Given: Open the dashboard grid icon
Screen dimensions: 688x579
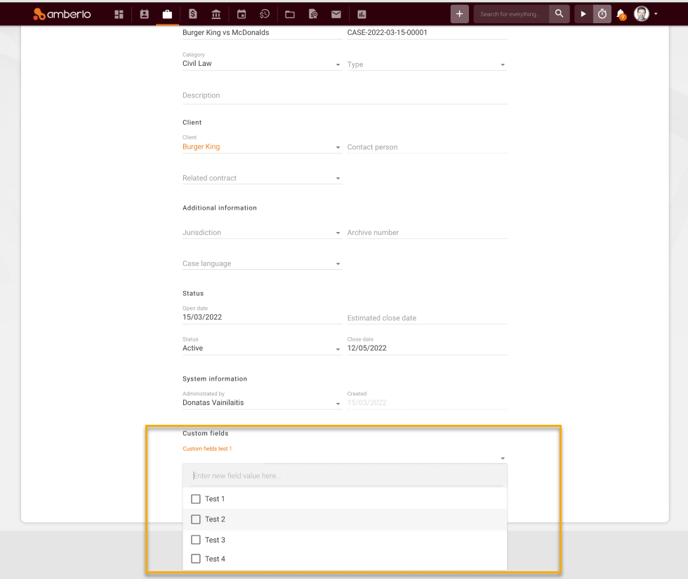Looking at the screenshot, I should pos(119,14).
